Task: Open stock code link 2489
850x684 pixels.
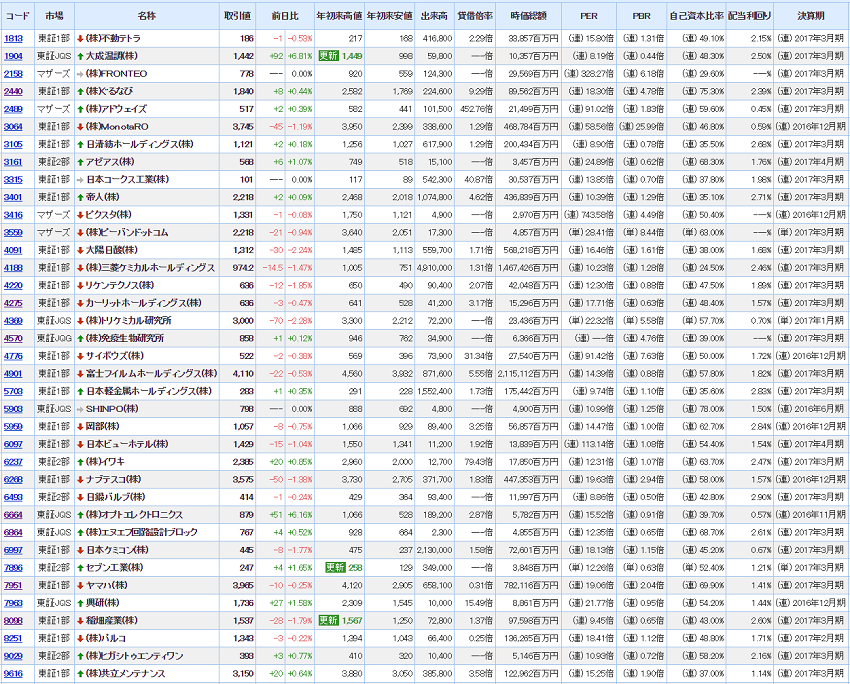Action: click(13, 109)
